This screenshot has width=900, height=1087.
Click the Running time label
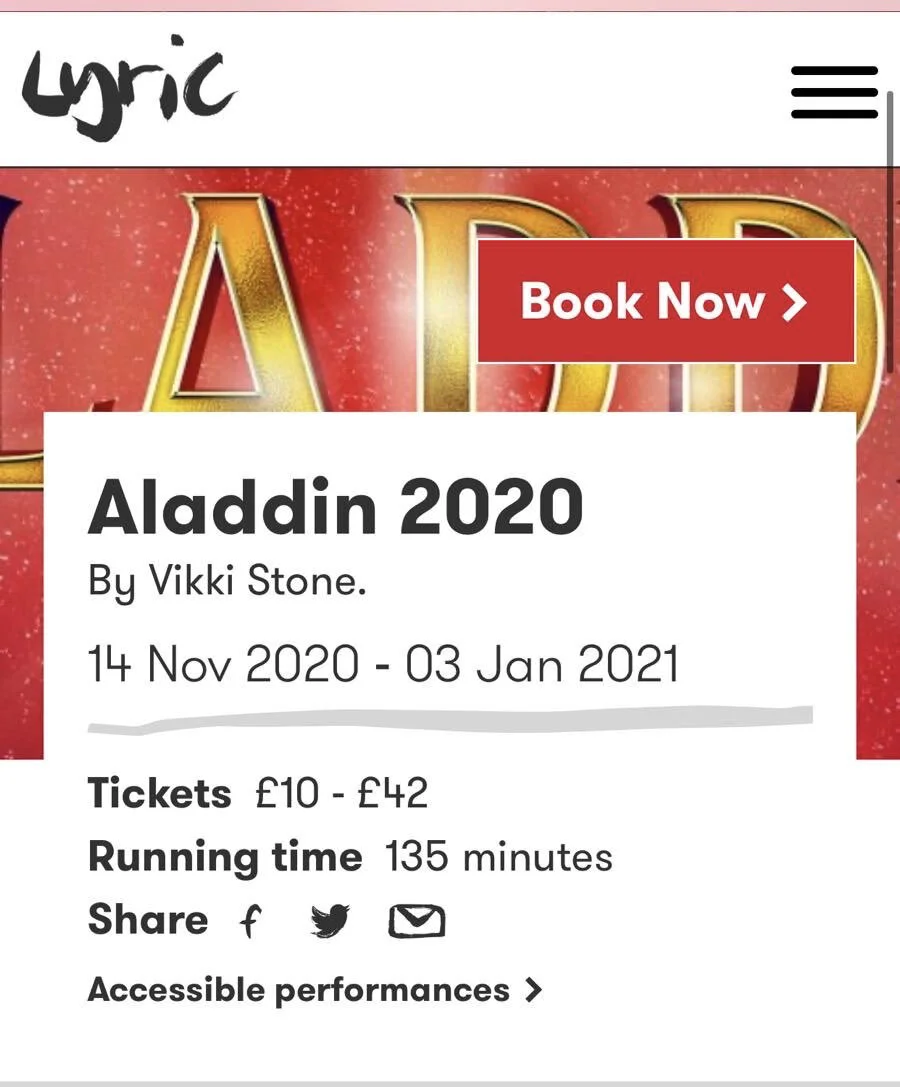tap(225, 858)
